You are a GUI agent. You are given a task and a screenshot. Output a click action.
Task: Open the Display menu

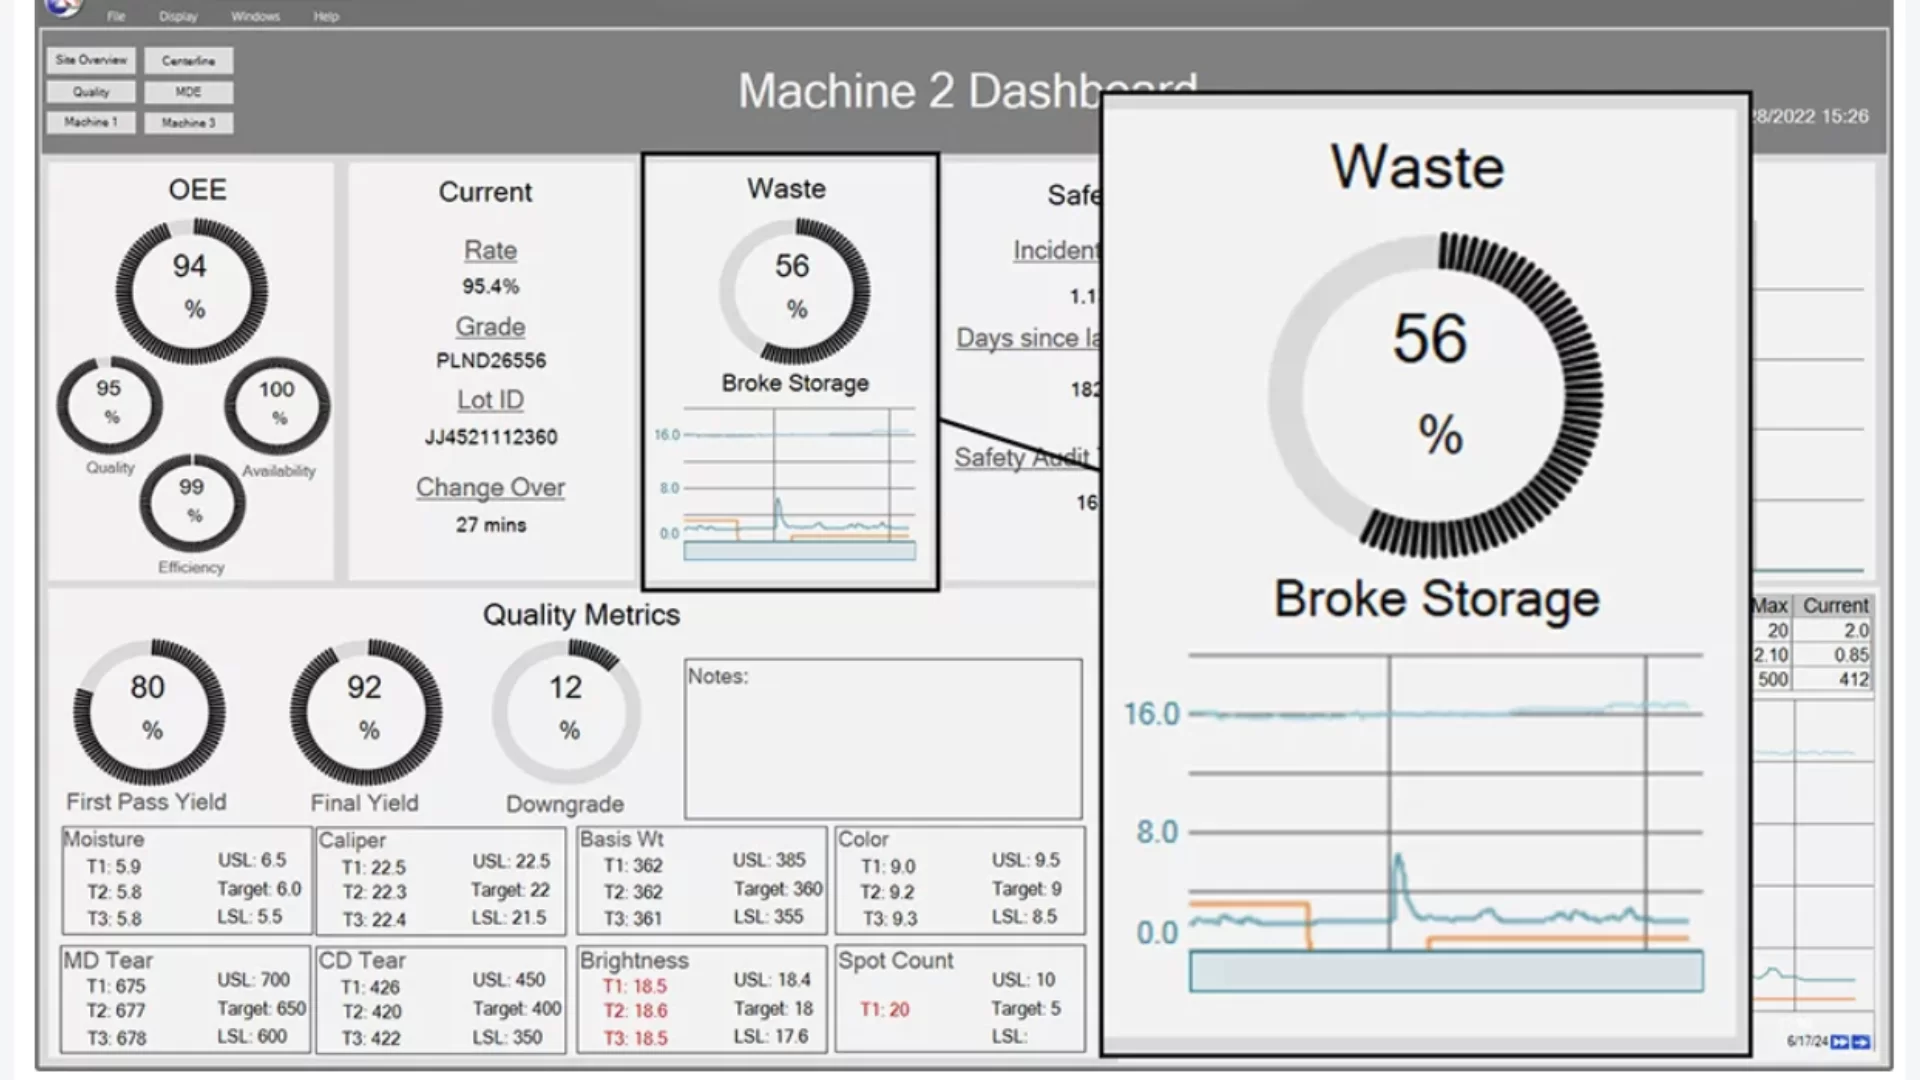tap(178, 16)
